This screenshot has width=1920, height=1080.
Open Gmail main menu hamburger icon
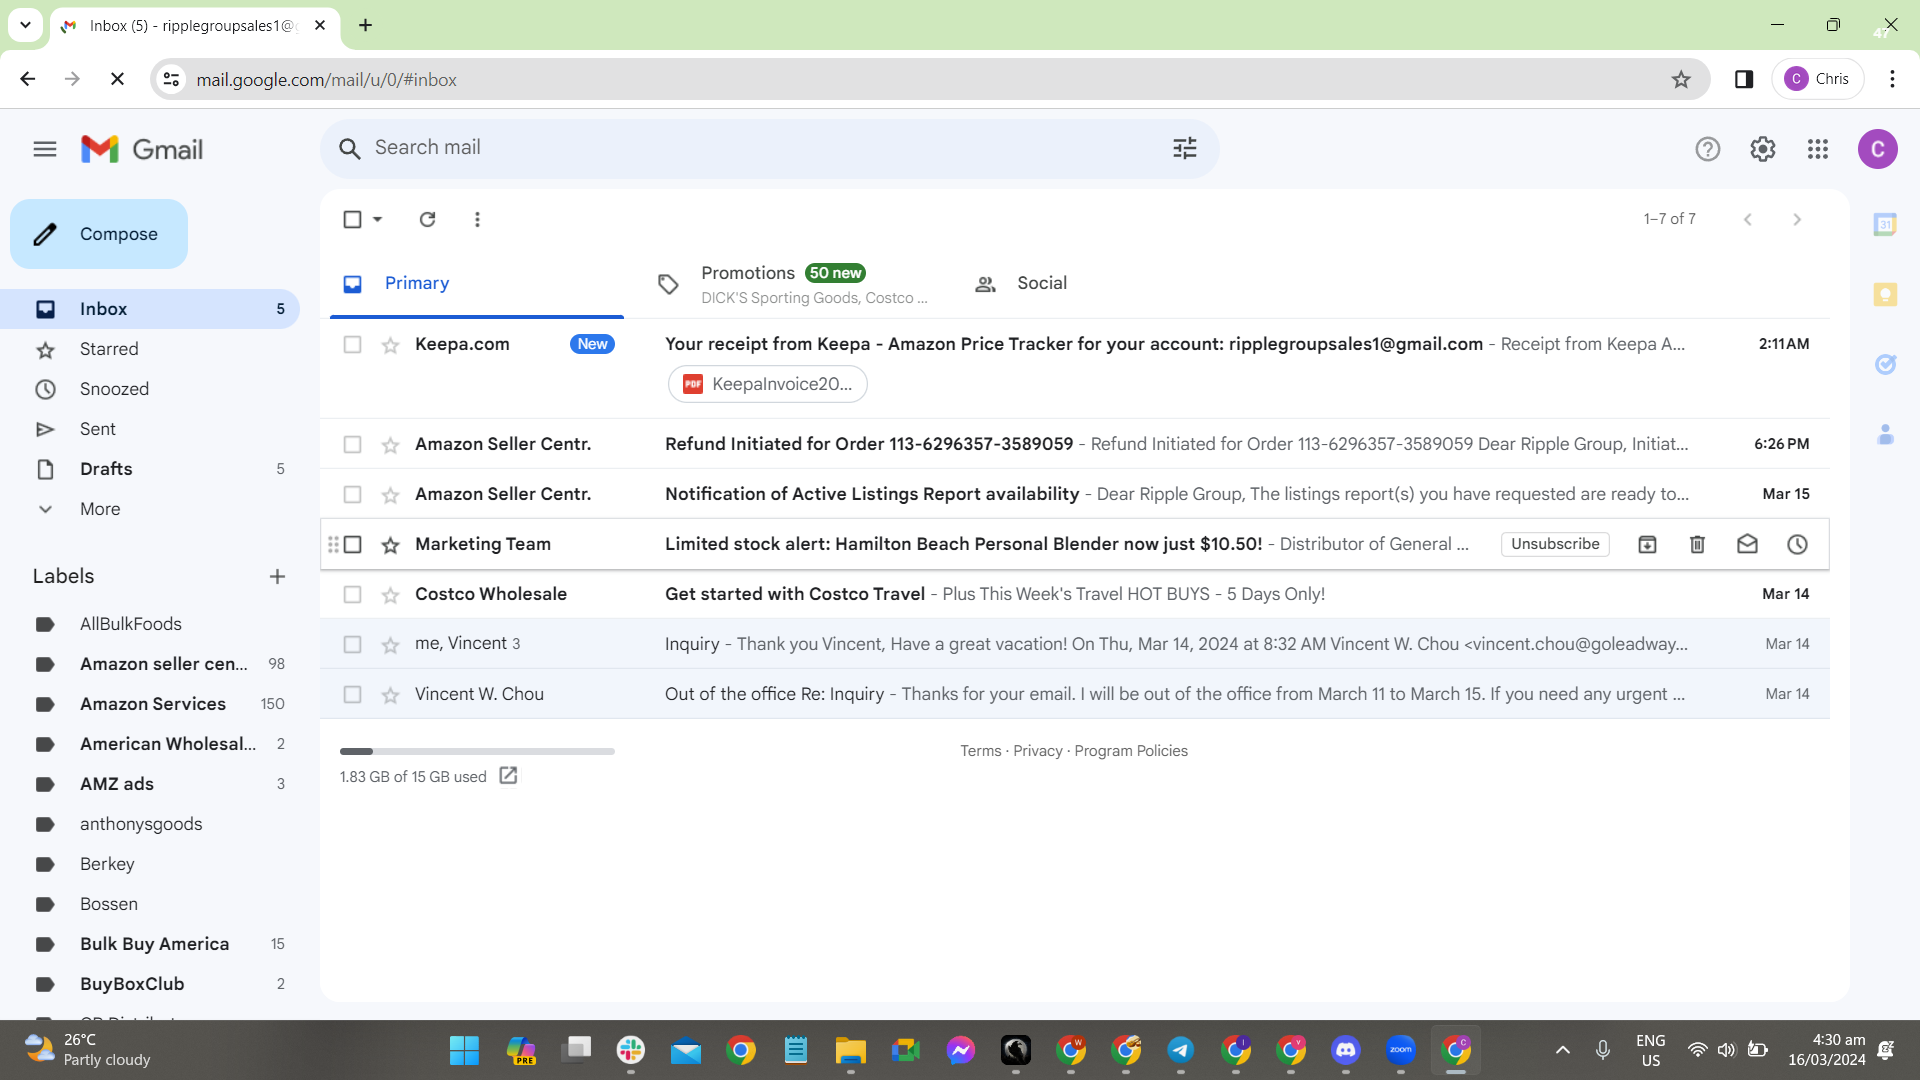45,149
